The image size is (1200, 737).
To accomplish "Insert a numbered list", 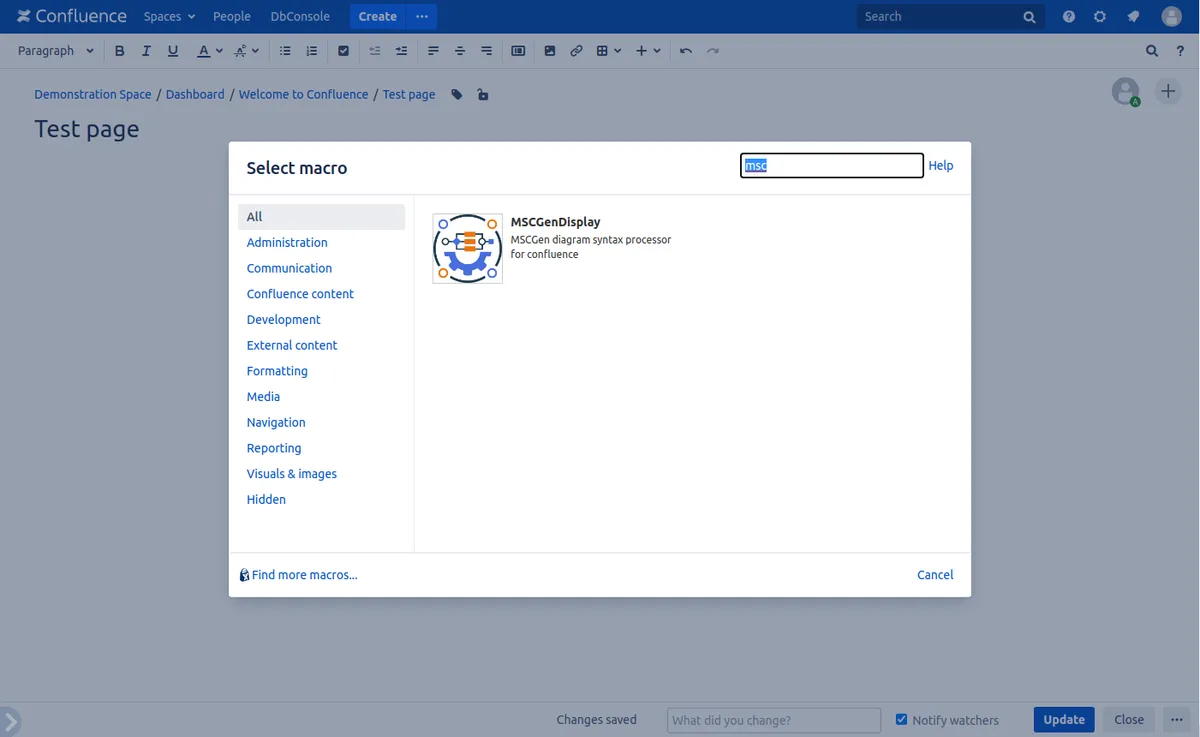I will (311, 51).
